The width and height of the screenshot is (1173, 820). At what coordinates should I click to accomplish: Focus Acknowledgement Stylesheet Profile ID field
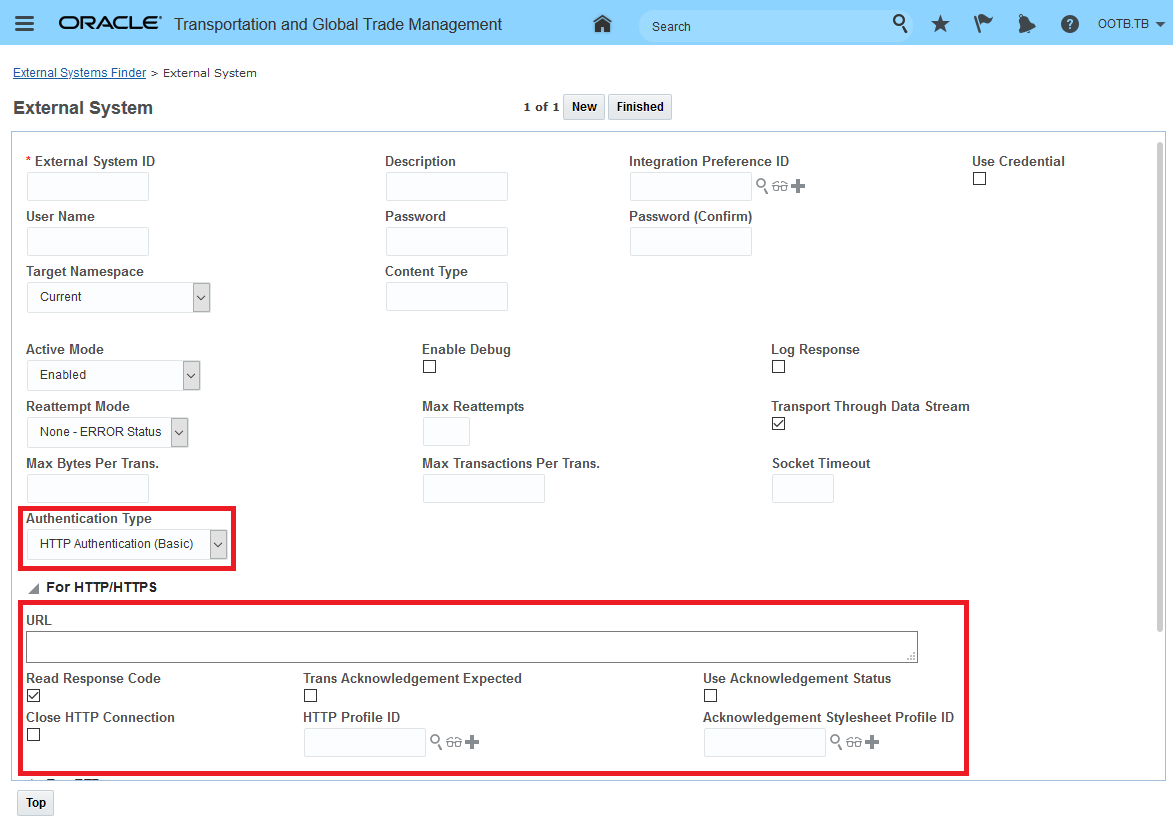765,742
